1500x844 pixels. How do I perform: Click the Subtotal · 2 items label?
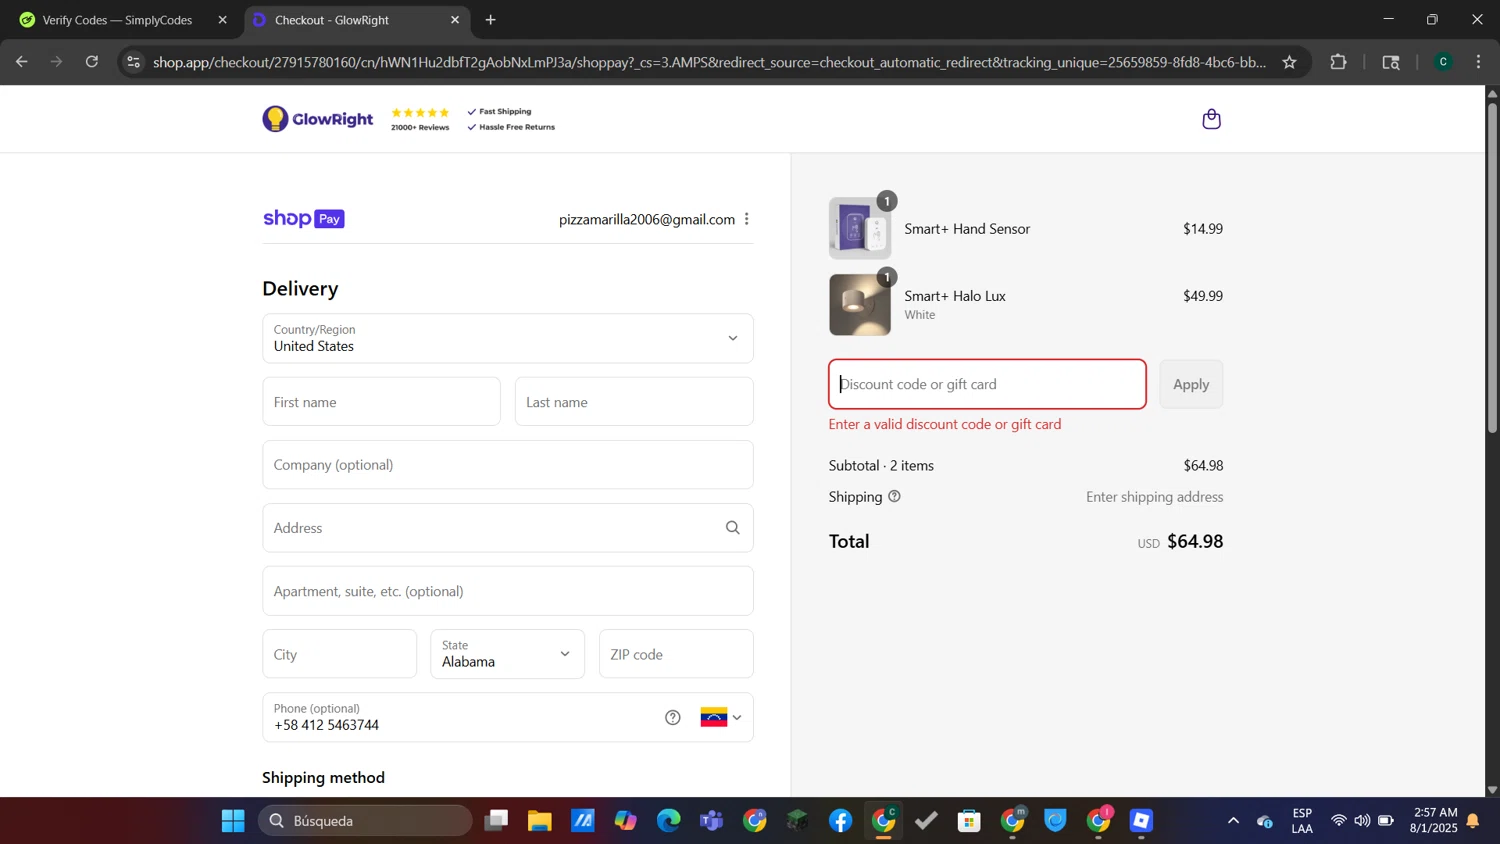point(881,465)
